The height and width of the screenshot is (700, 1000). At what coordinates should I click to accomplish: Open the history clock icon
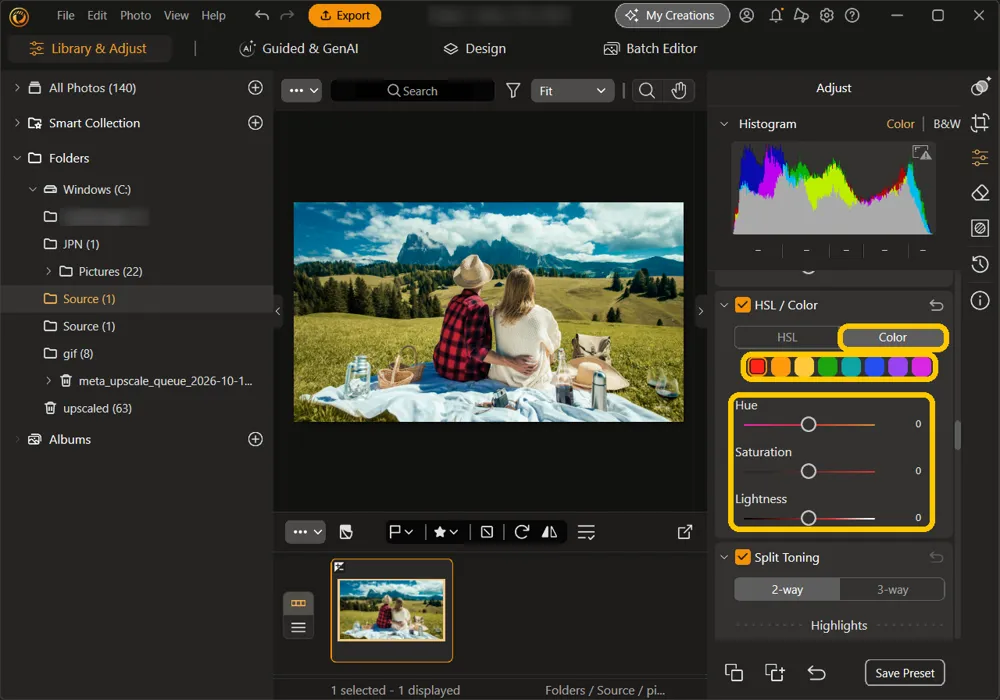pos(980,264)
